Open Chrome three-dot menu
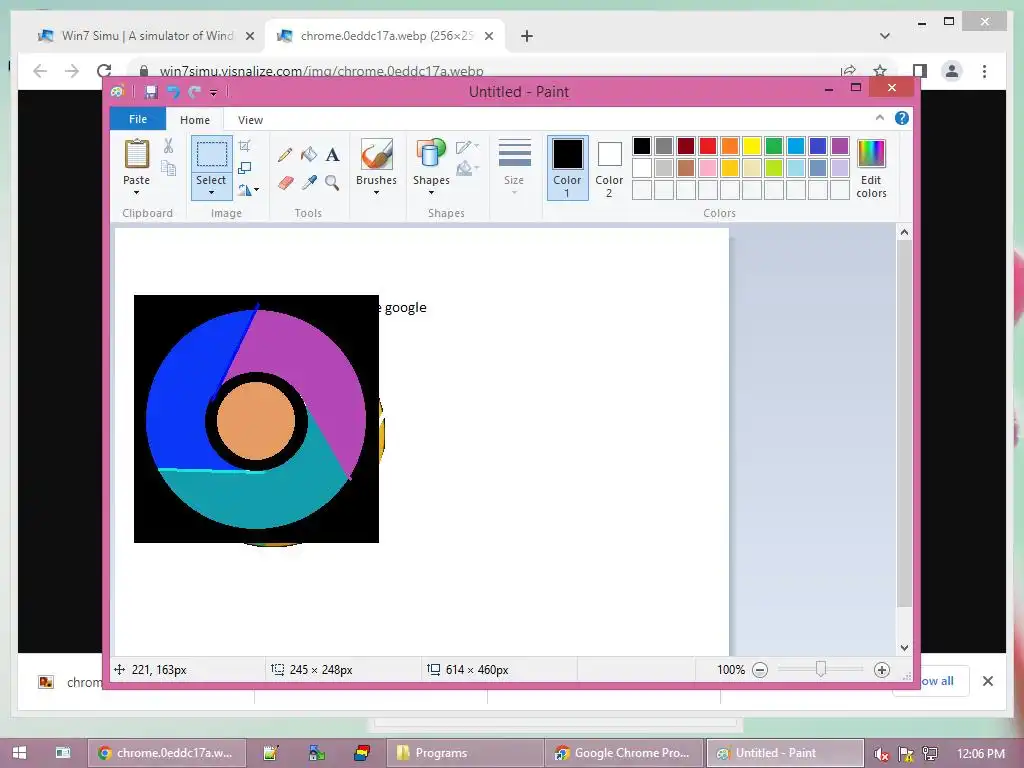1024x768 pixels. pyautogui.click(x=984, y=71)
